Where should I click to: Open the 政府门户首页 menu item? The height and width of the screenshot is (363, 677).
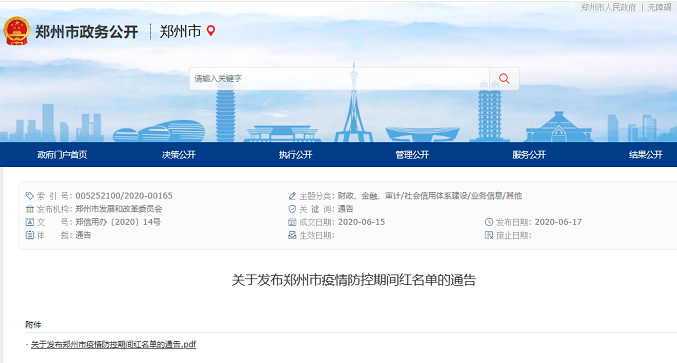(62, 155)
